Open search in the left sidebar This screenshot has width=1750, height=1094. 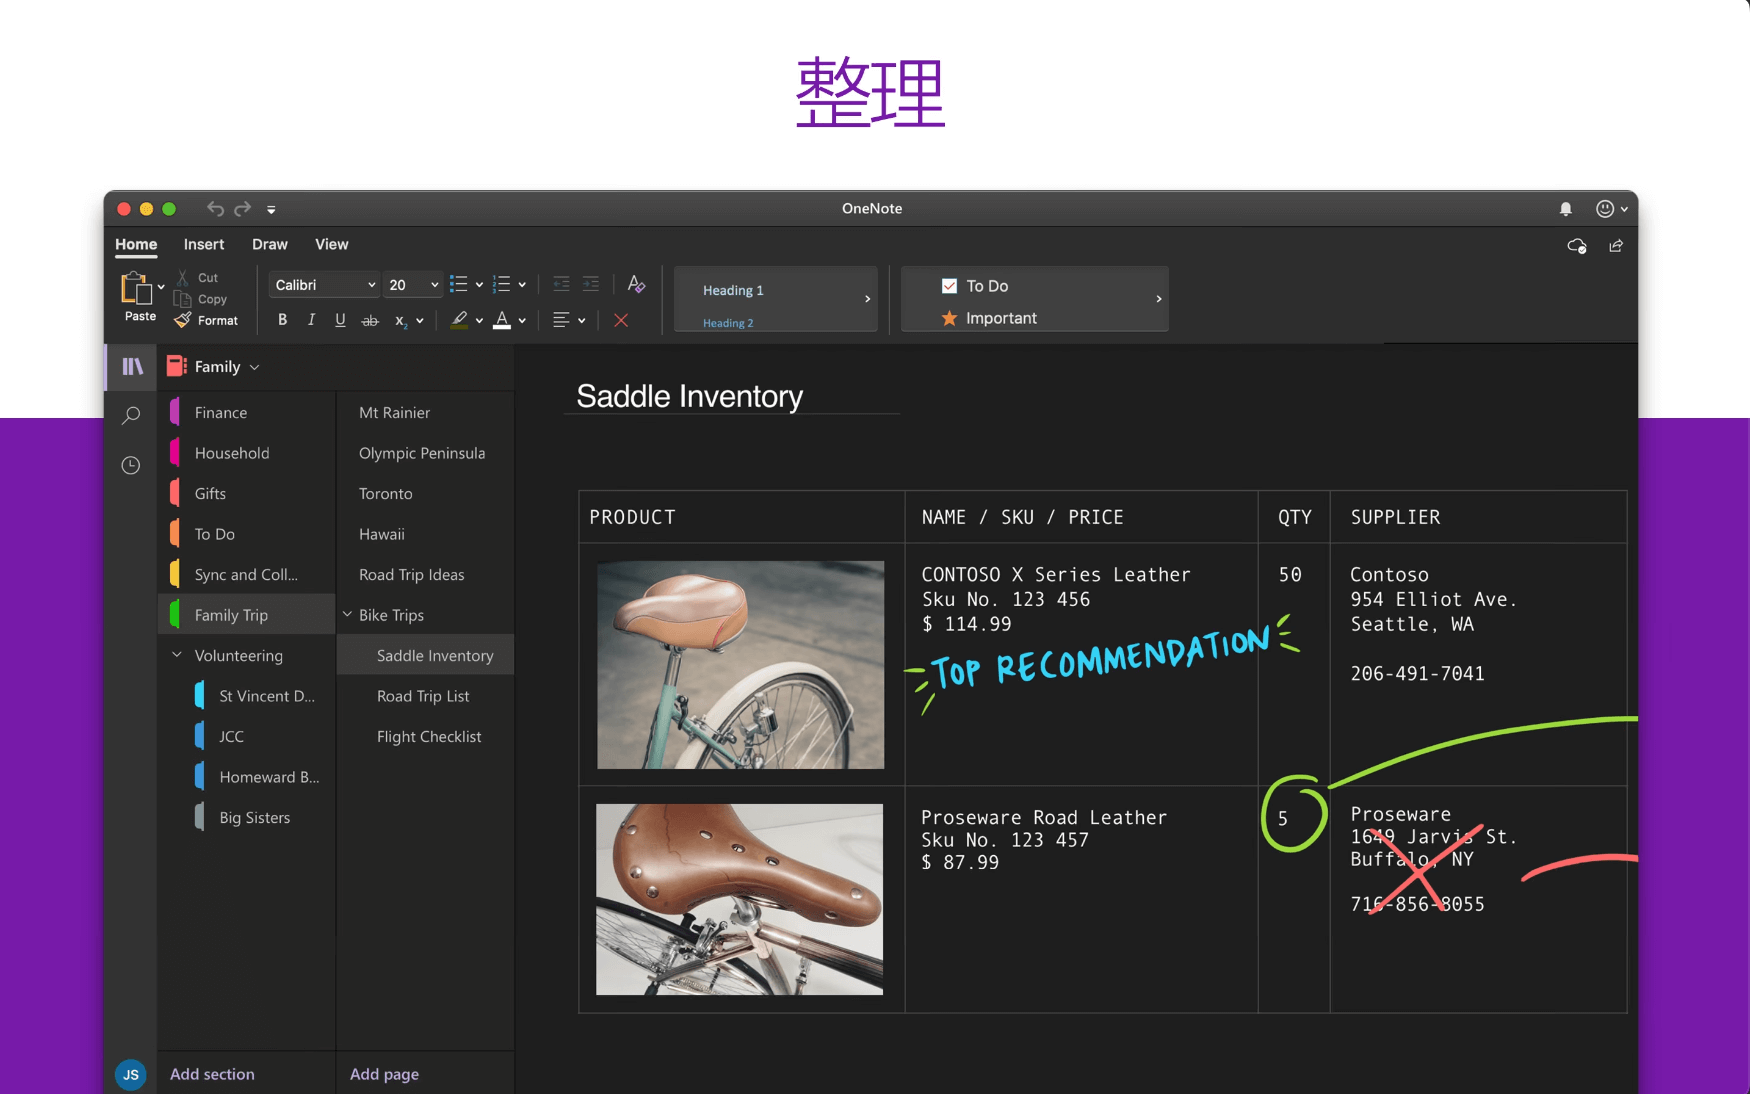click(130, 415)
